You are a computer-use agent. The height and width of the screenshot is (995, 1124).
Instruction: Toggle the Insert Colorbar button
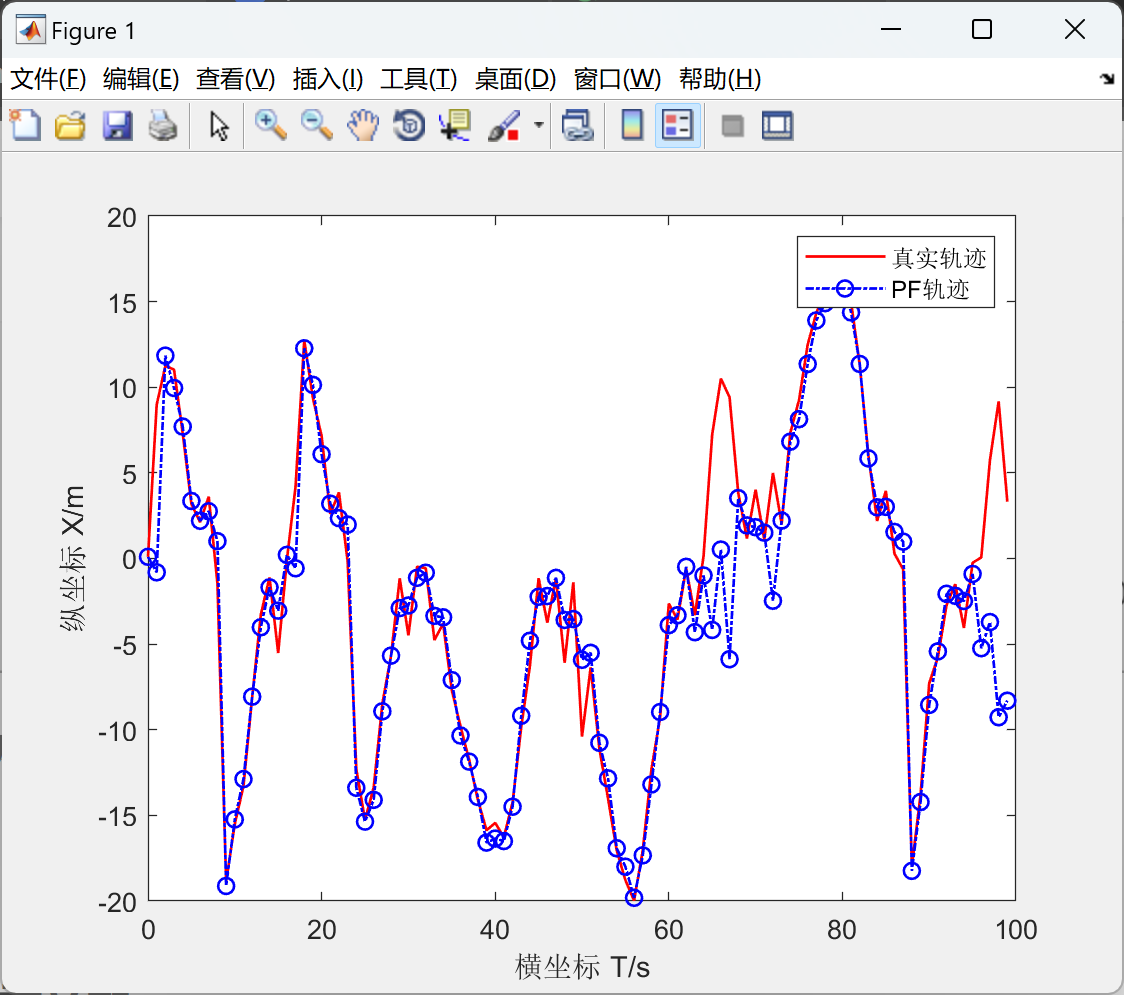[632, 125]
